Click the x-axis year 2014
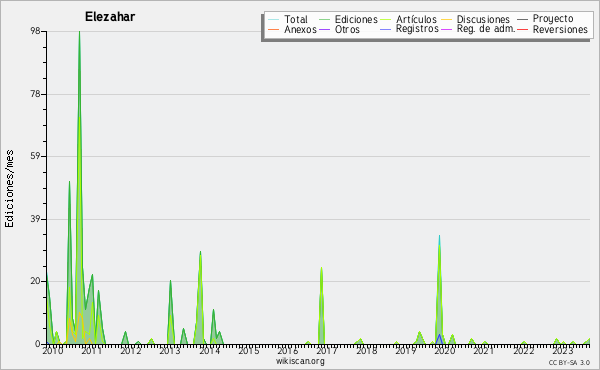 [x=209, y=350]
